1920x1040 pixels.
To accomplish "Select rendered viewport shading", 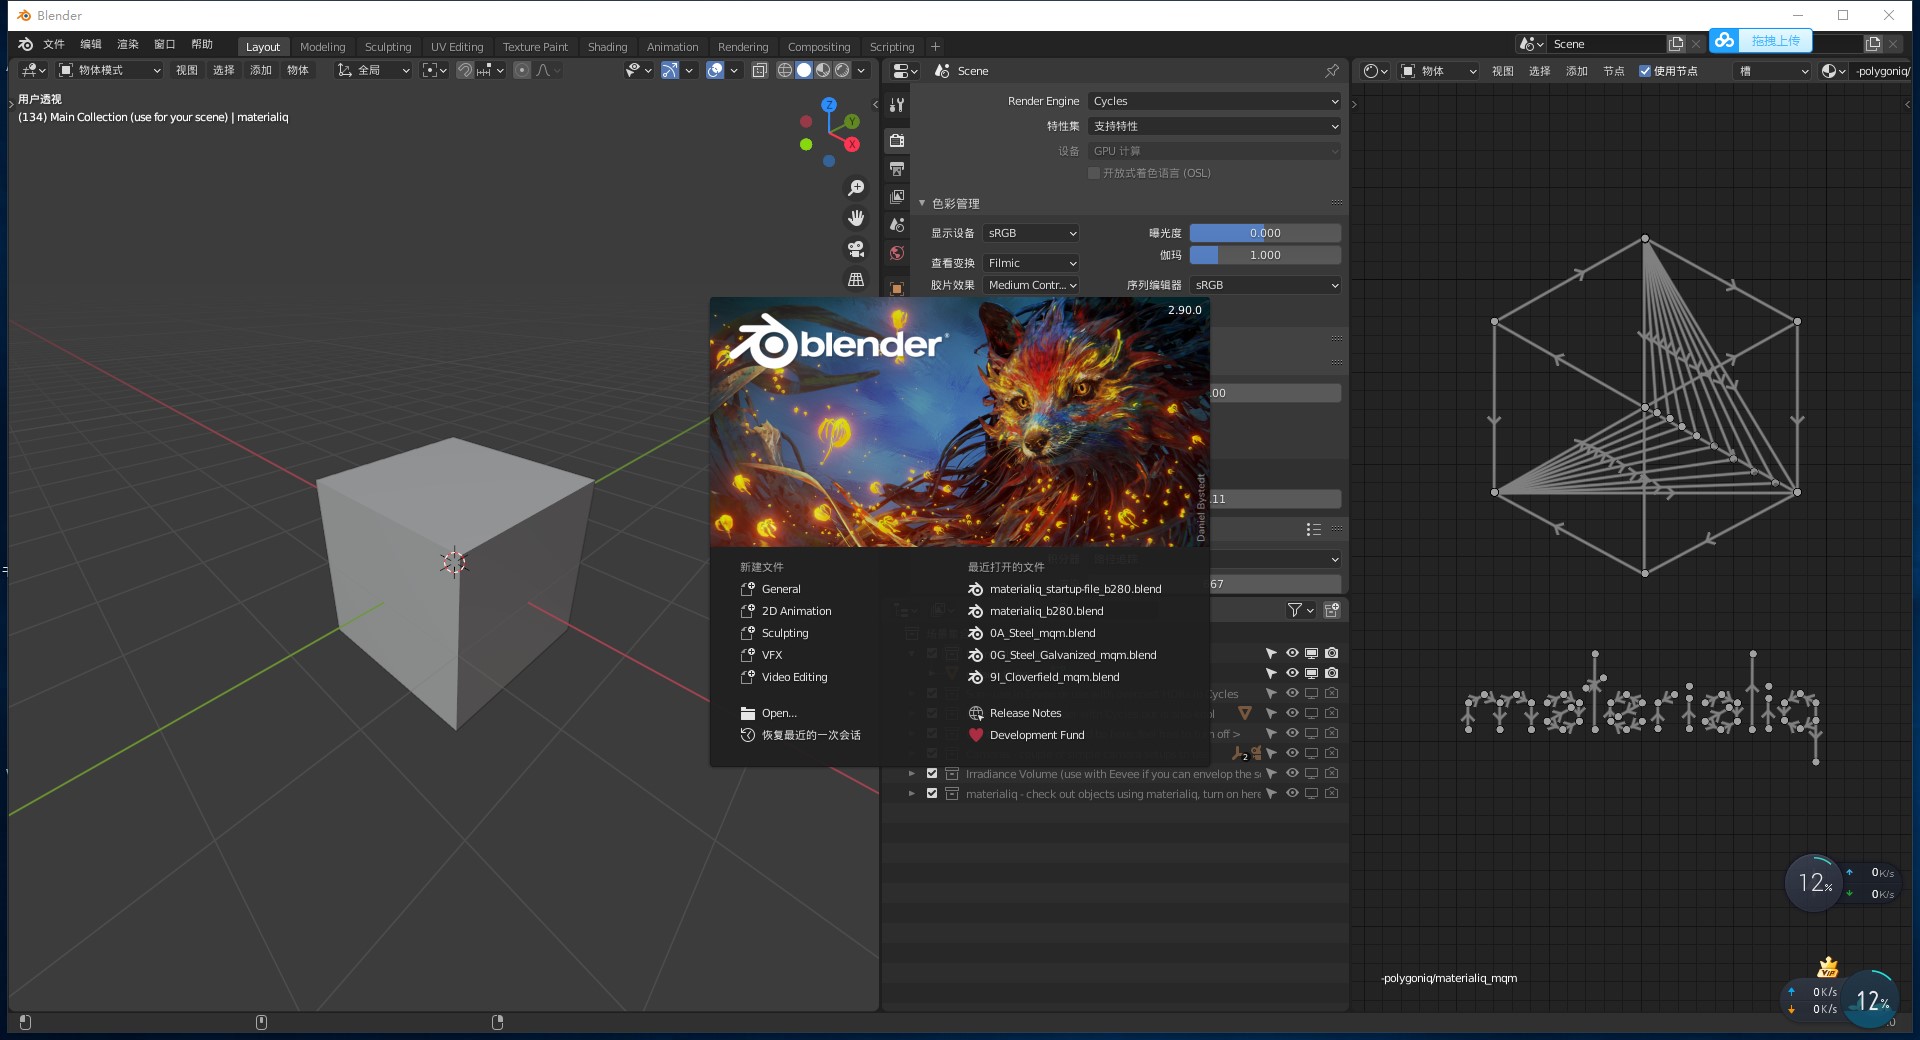I will 842,70.
